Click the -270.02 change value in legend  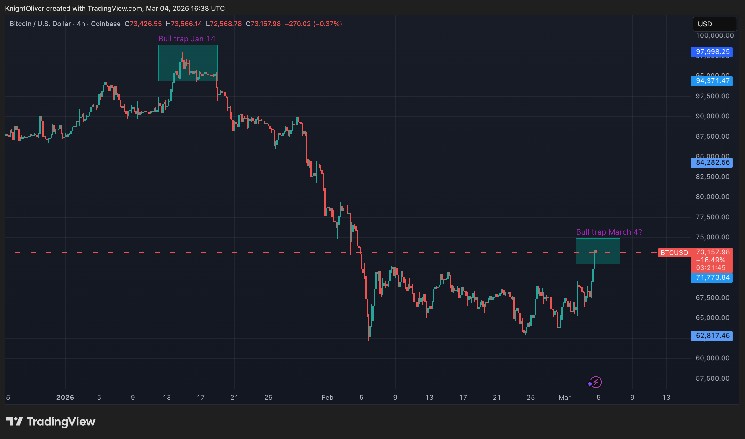[297, 23]
